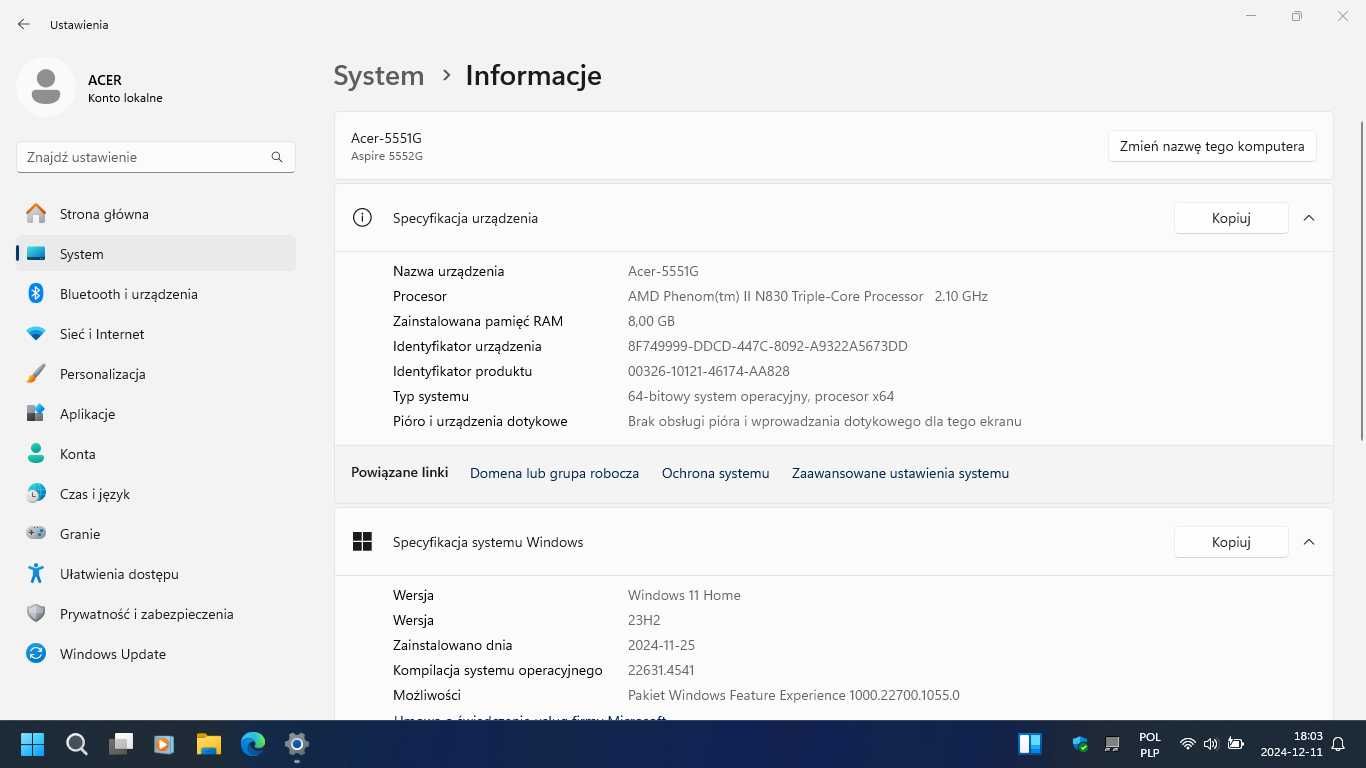
Task: Click the vertical scrollbar of the settings page
Action: [1361, 280]
